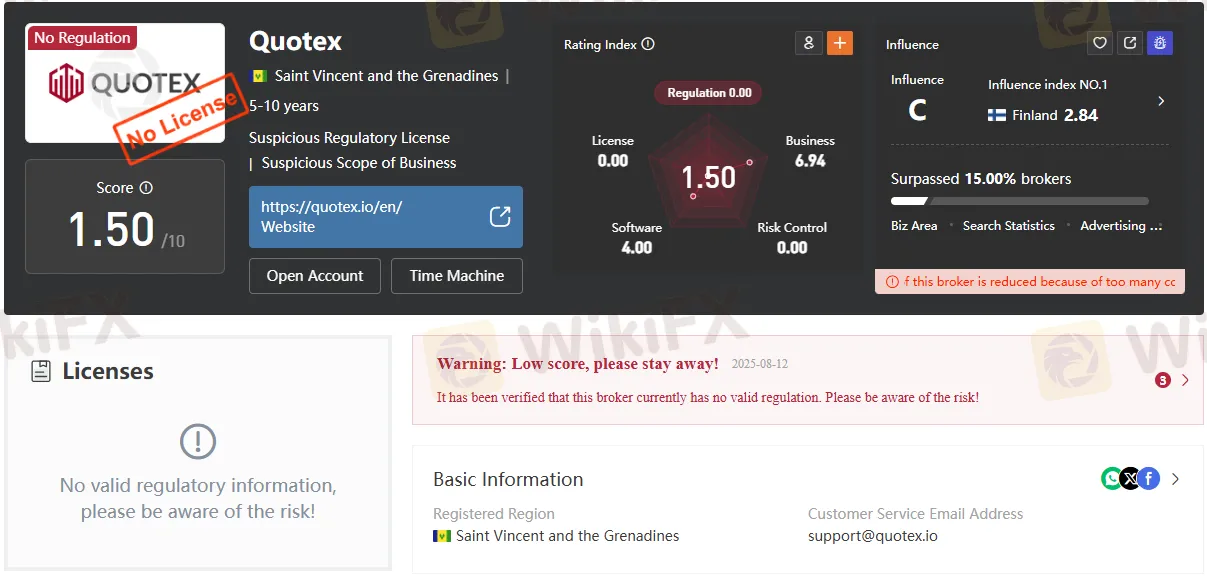
Task: Click the Surpassed 15.00% brokers text
Action: 981,179
